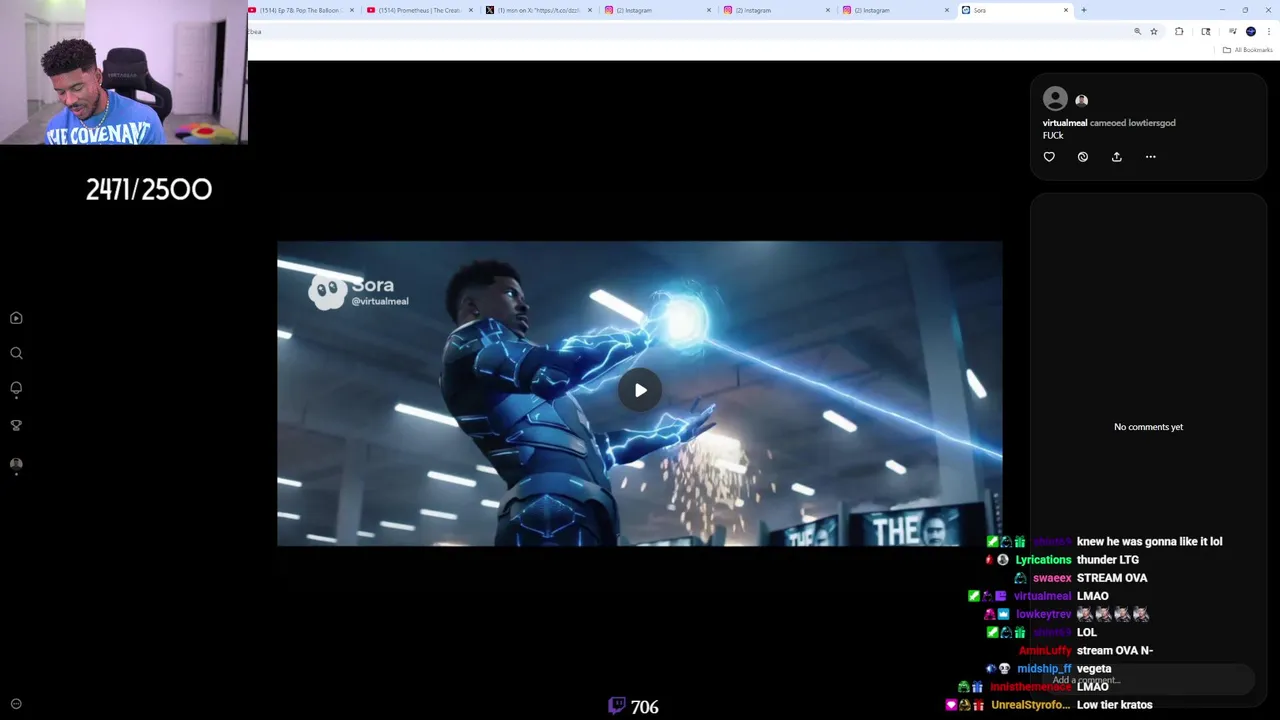
Task: Open the more options circle at sidebar bottom
Action: [x=16, y=704]
